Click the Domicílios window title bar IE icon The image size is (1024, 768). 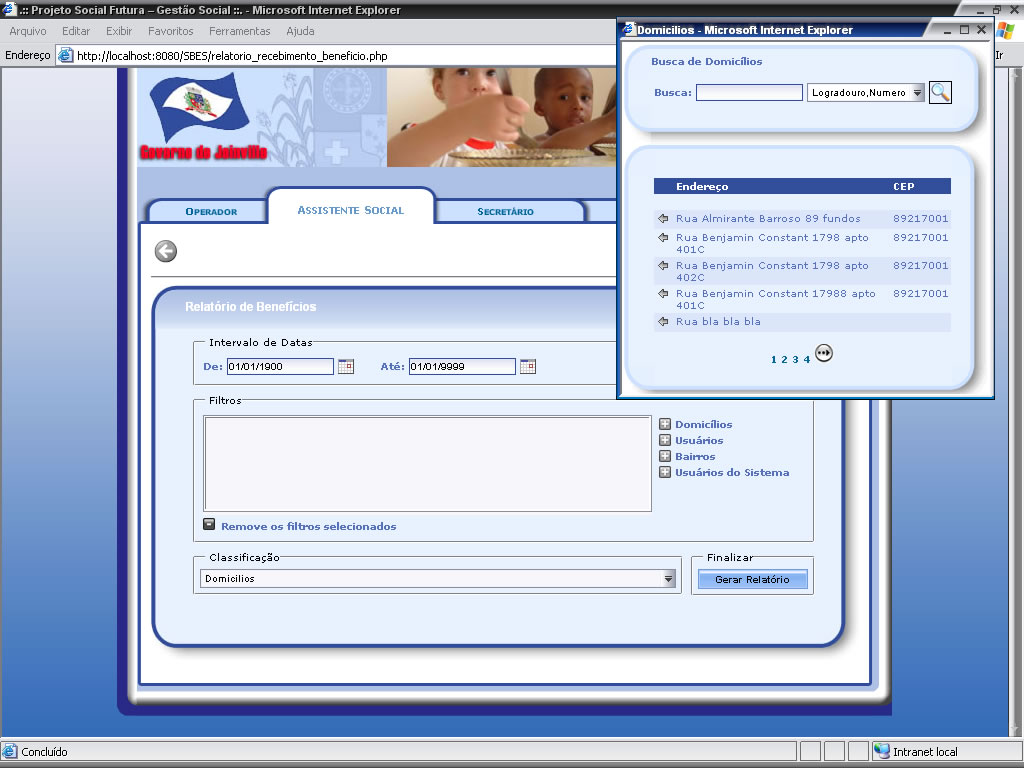click(628, 29)
